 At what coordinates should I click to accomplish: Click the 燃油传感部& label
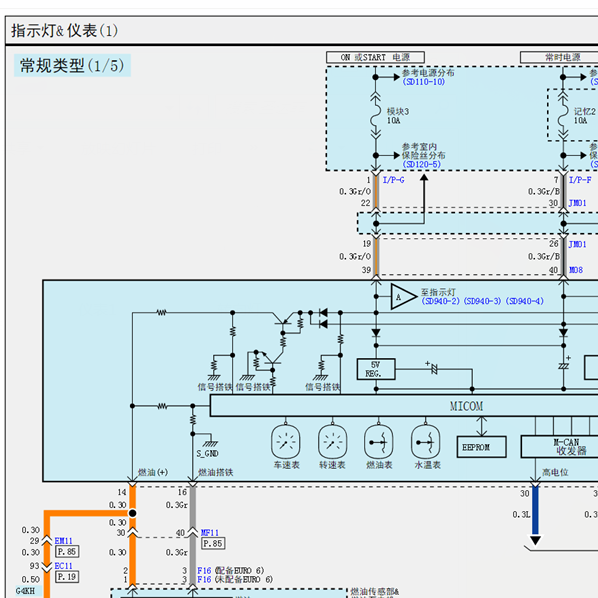click(x=375, y=592)
